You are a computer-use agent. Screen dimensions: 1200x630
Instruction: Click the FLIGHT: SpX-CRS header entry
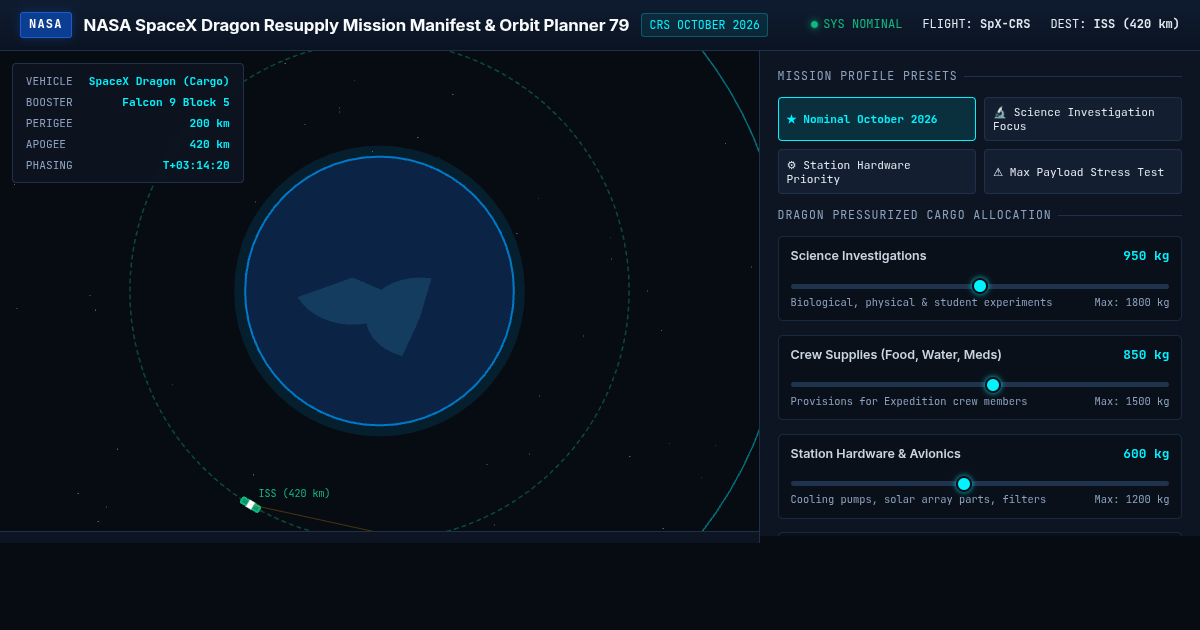point(976,25)
